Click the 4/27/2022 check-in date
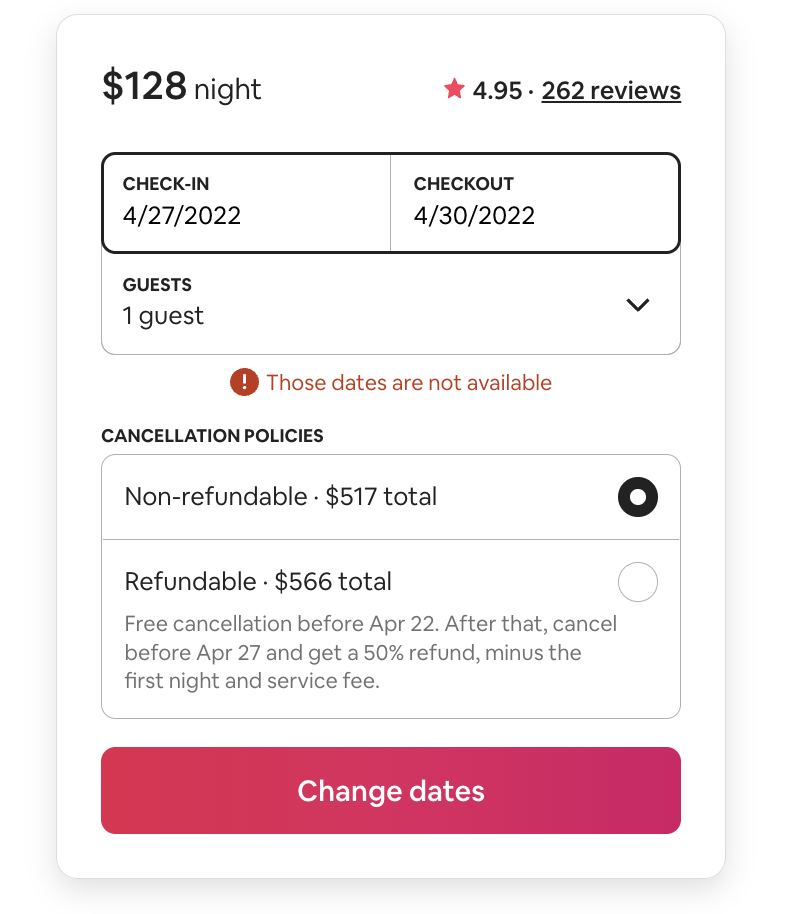Viewport: 810px width, 914px height. click(x=182, y=215)
